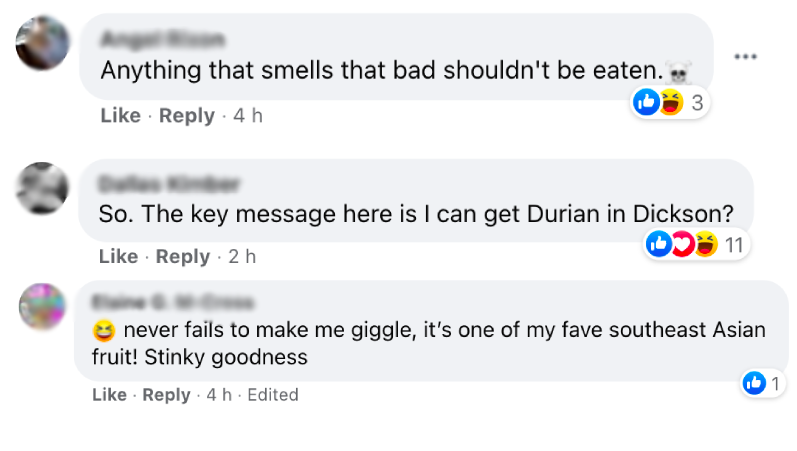Like the "never fails to make me giggle" comment
The height and width of the screenshot is (451, 797).
tap(109, 395)
